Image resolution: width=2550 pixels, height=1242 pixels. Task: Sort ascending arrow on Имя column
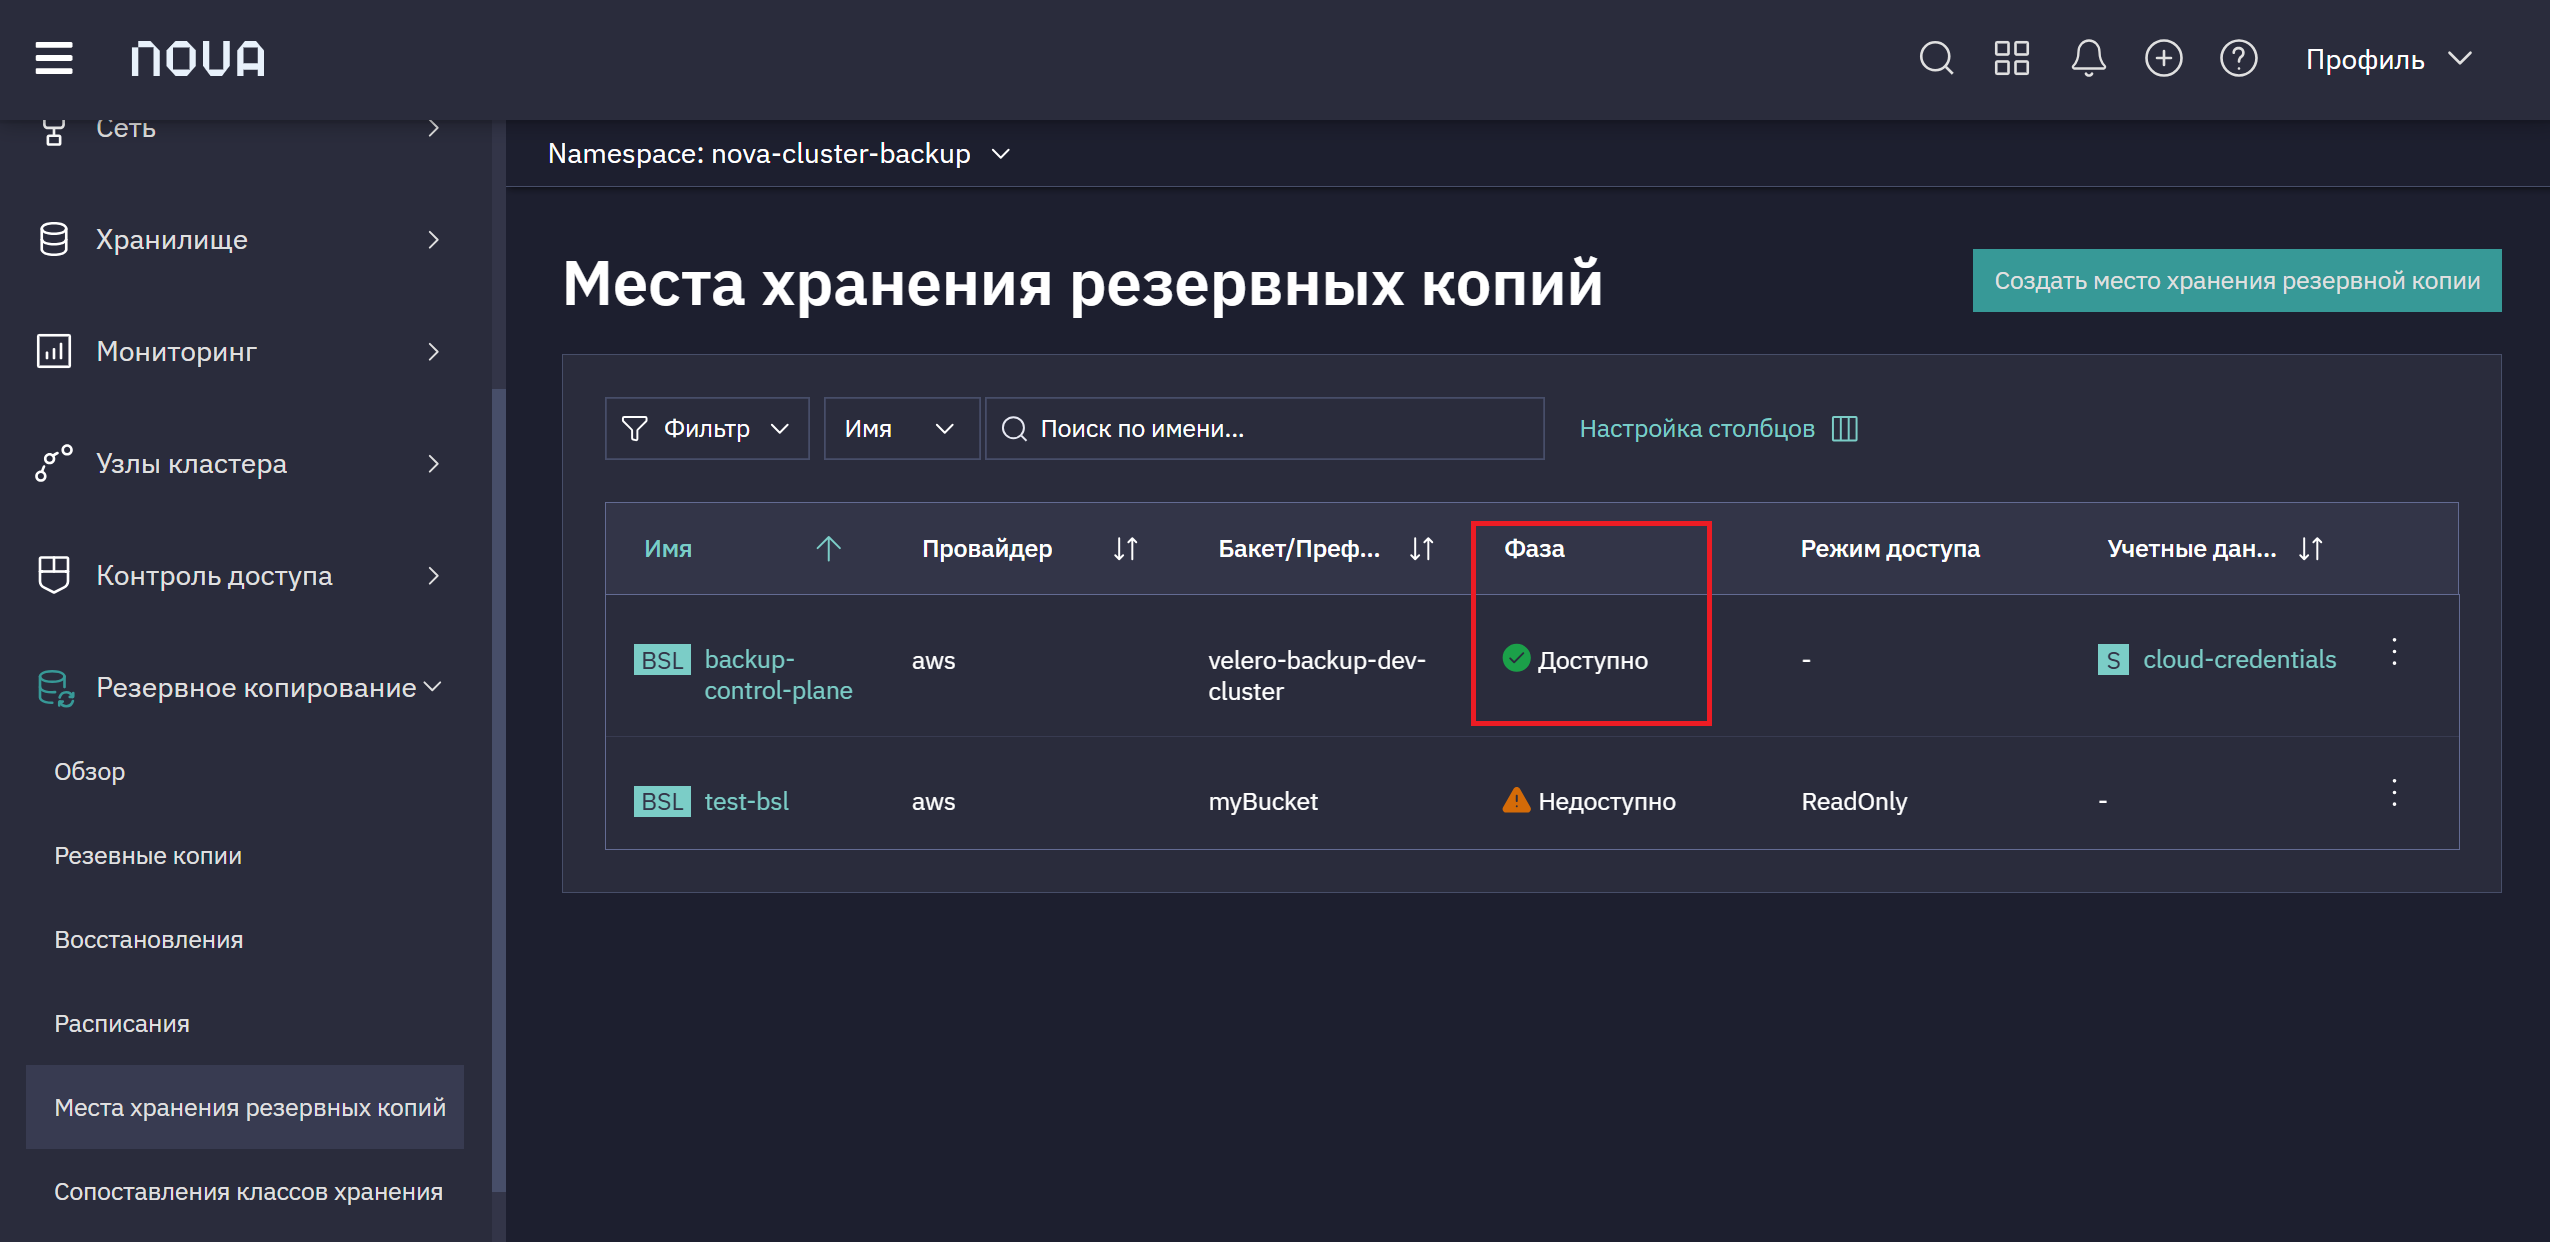828,548
